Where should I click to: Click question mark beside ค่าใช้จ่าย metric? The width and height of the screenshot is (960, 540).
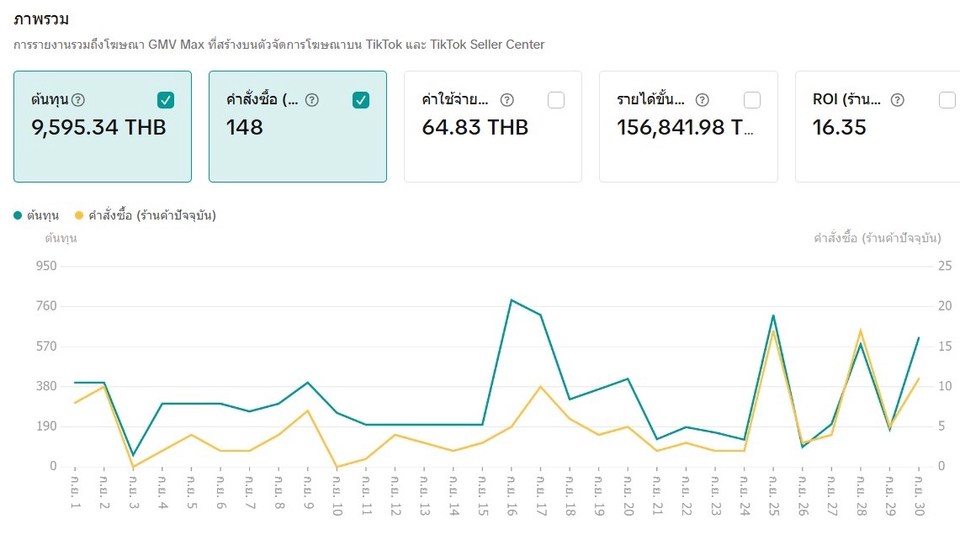pyautogui.click(x=507, y=100)
